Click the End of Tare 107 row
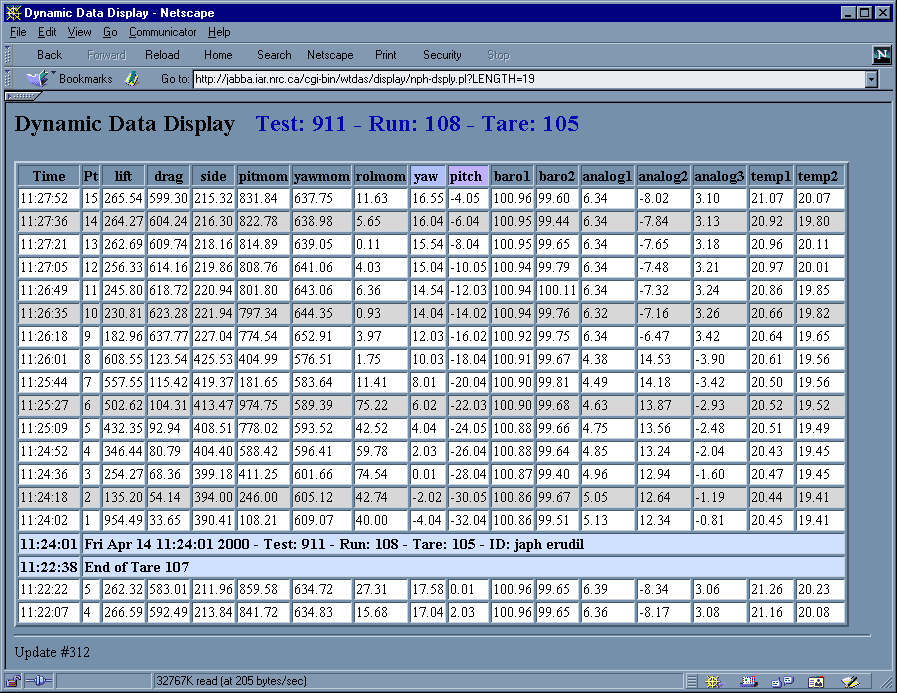 point(463,567)
